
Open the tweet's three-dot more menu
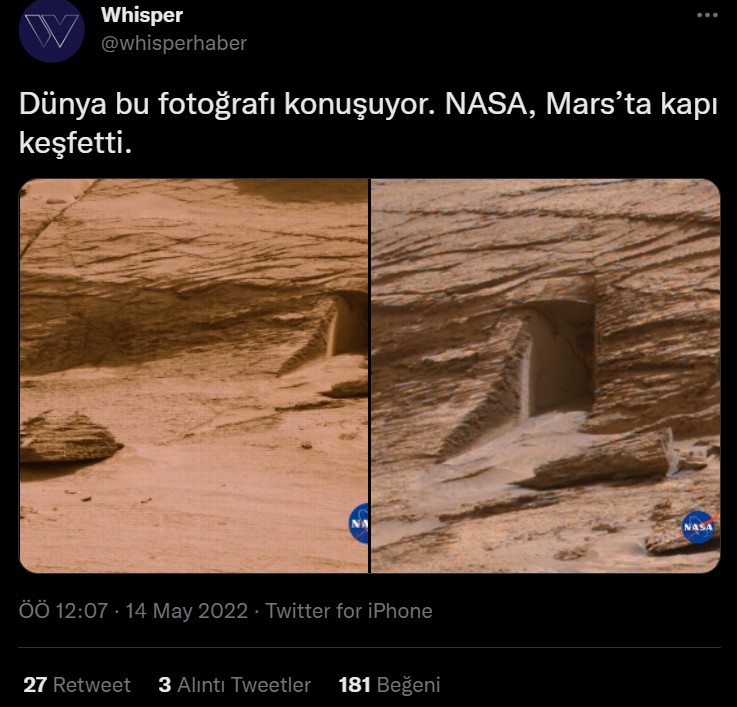pos(706,16)
